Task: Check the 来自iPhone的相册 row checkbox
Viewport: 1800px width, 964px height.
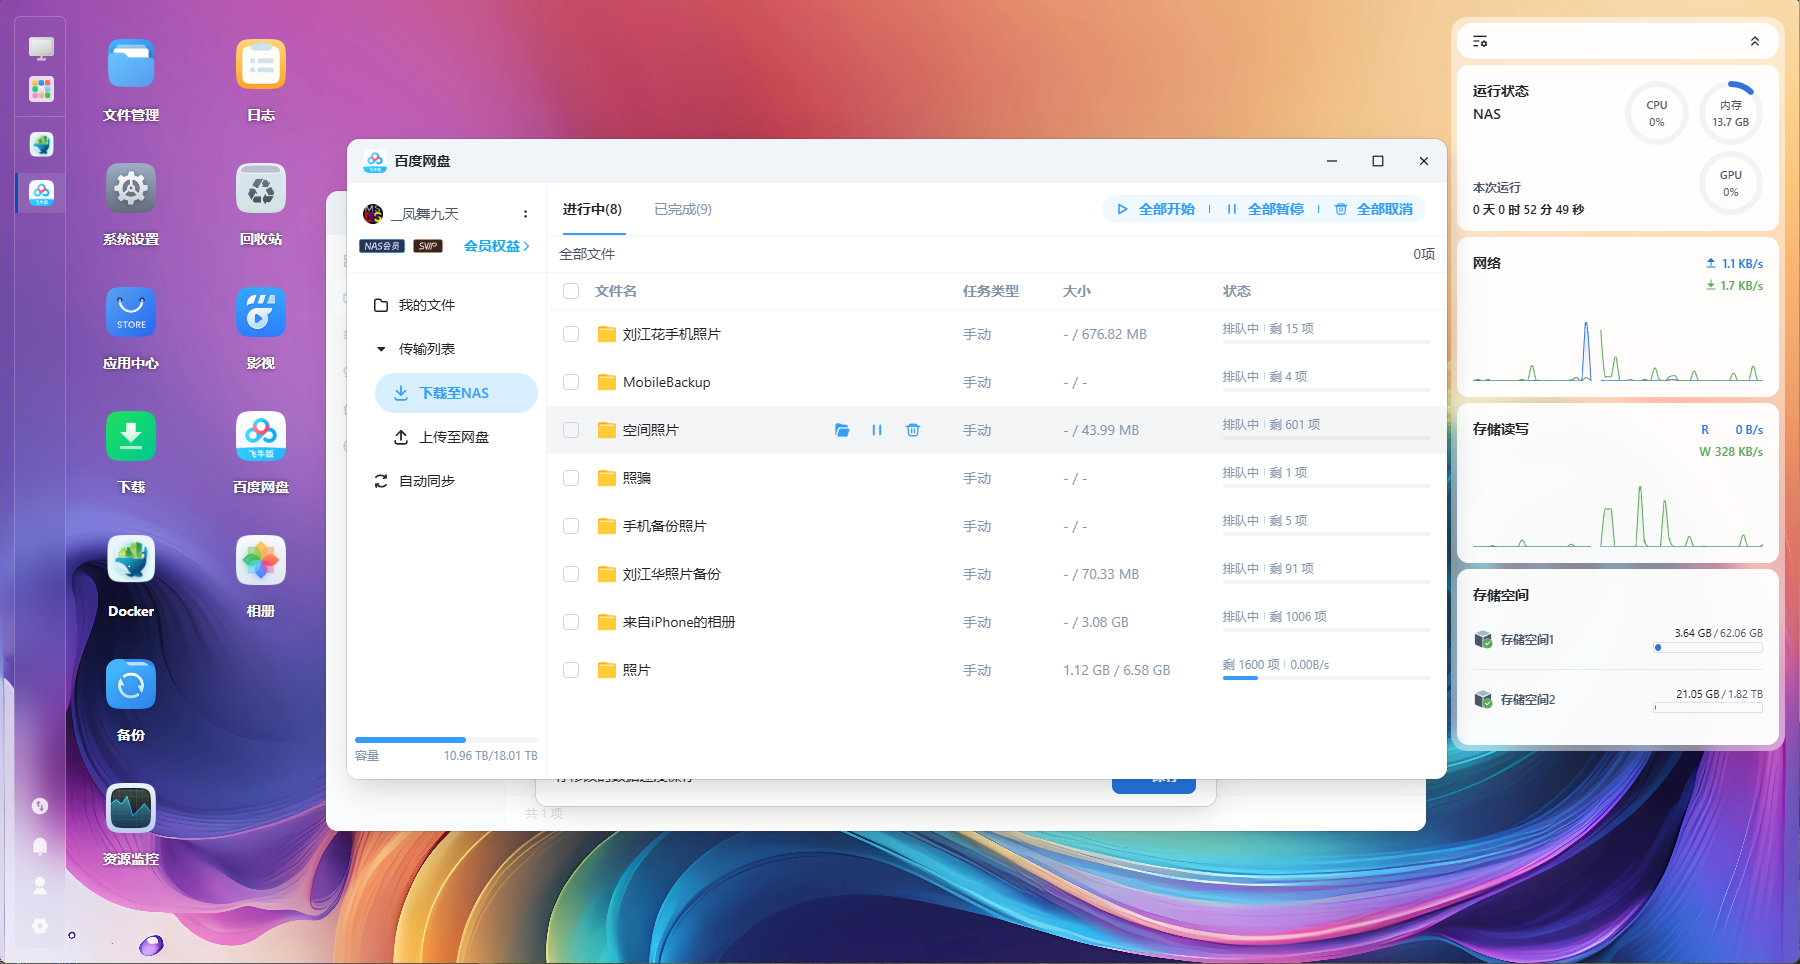Action: pyautogui.click(x=571, y=622)
